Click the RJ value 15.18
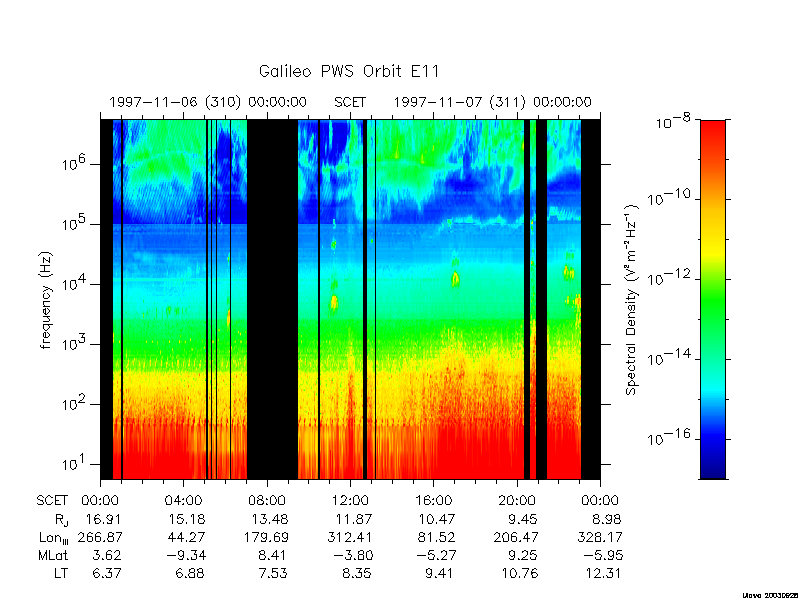The image size is (800, 600). [187, 519]
